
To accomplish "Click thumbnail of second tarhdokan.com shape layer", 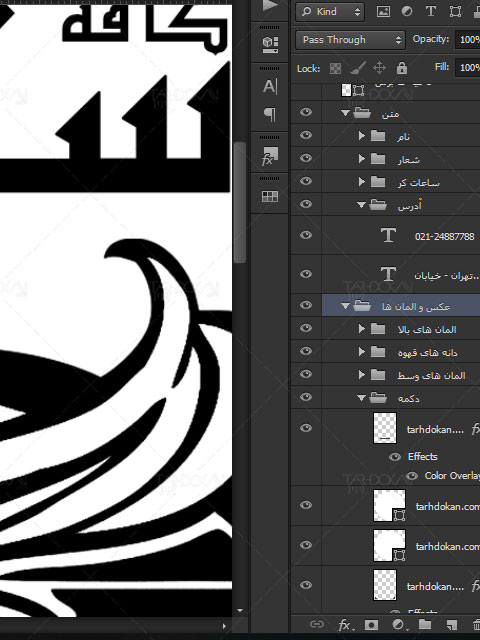I will (x=389, y=546).
